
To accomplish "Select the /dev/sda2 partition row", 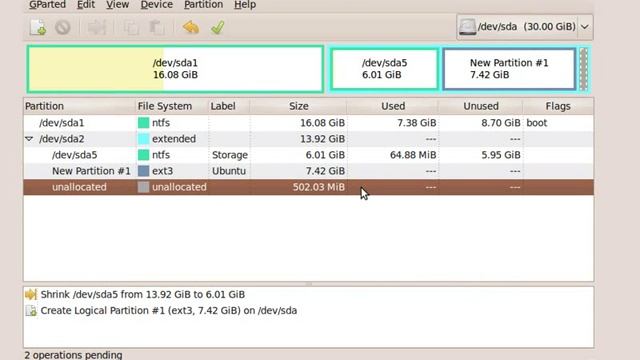I will pos(309,139).
